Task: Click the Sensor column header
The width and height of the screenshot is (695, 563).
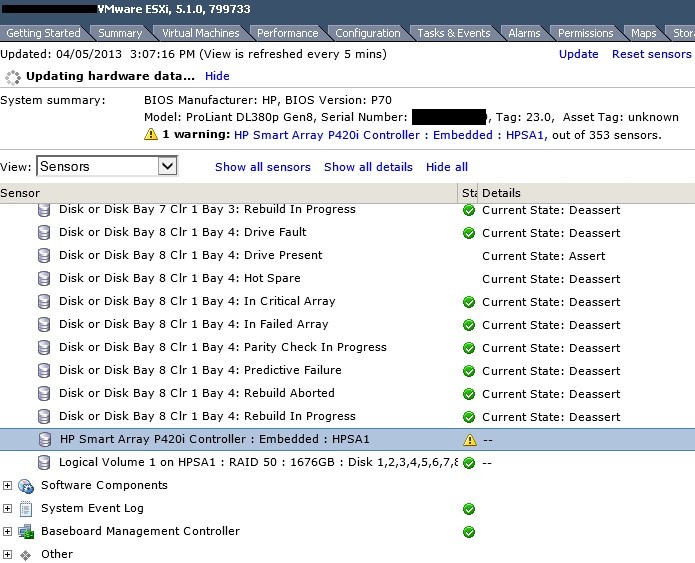Action: click(228, 193)
